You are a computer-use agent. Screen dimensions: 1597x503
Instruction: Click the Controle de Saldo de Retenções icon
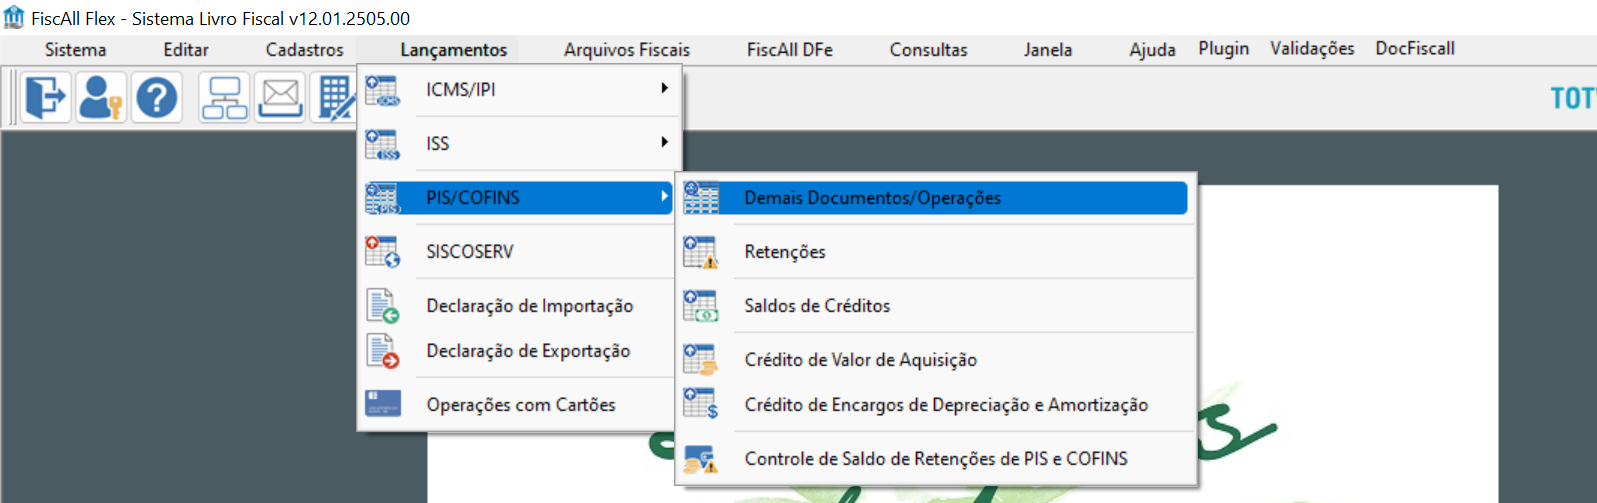pyautogui.click(x=701, y=459)
